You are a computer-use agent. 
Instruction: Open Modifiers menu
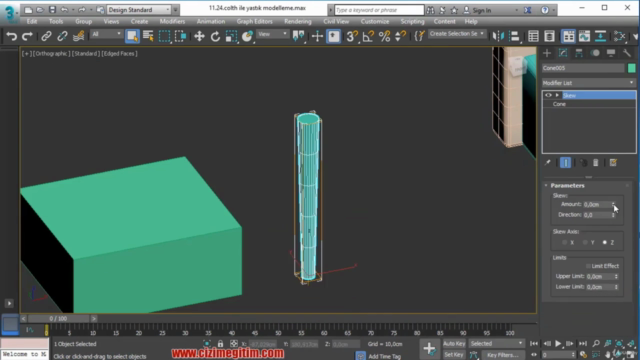172,22
